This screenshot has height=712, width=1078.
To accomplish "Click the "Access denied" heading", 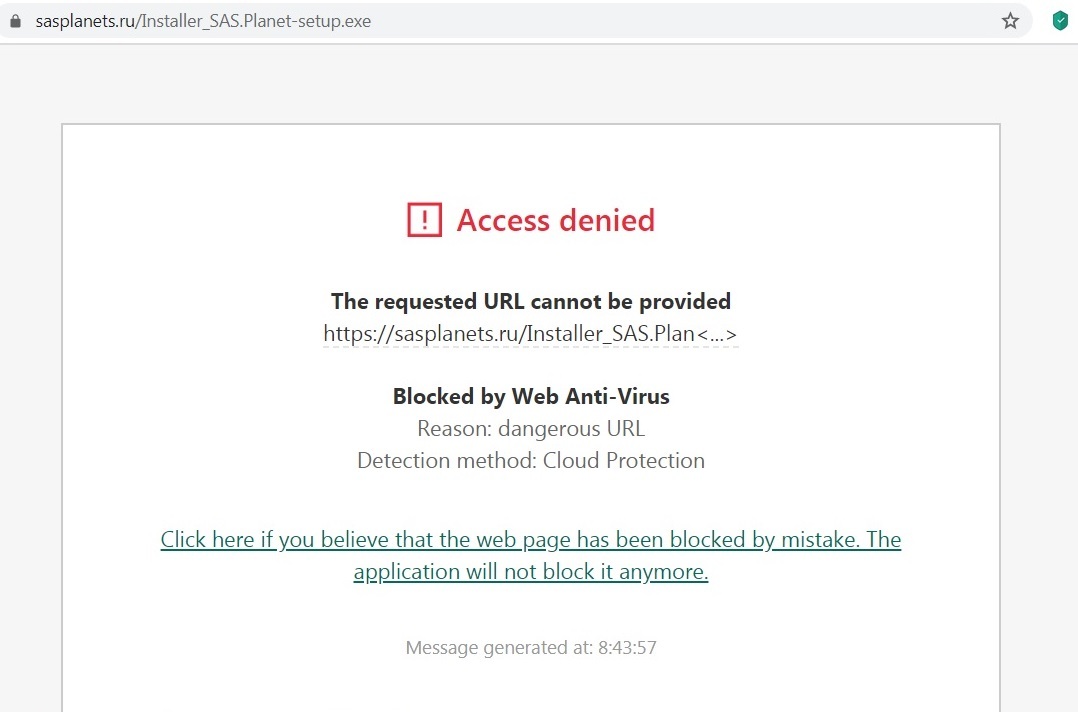I will point(555,220).
